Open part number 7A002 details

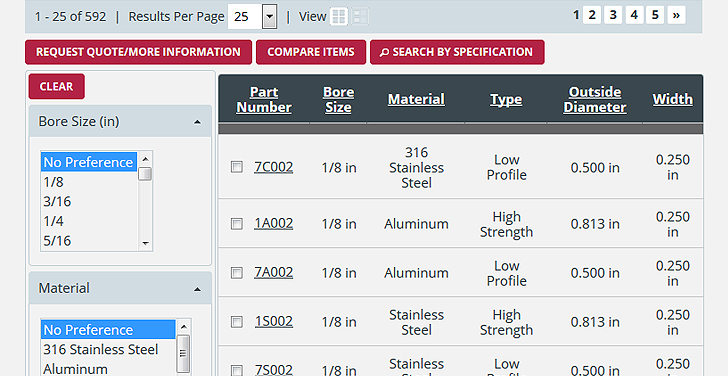tap(273, 272)
